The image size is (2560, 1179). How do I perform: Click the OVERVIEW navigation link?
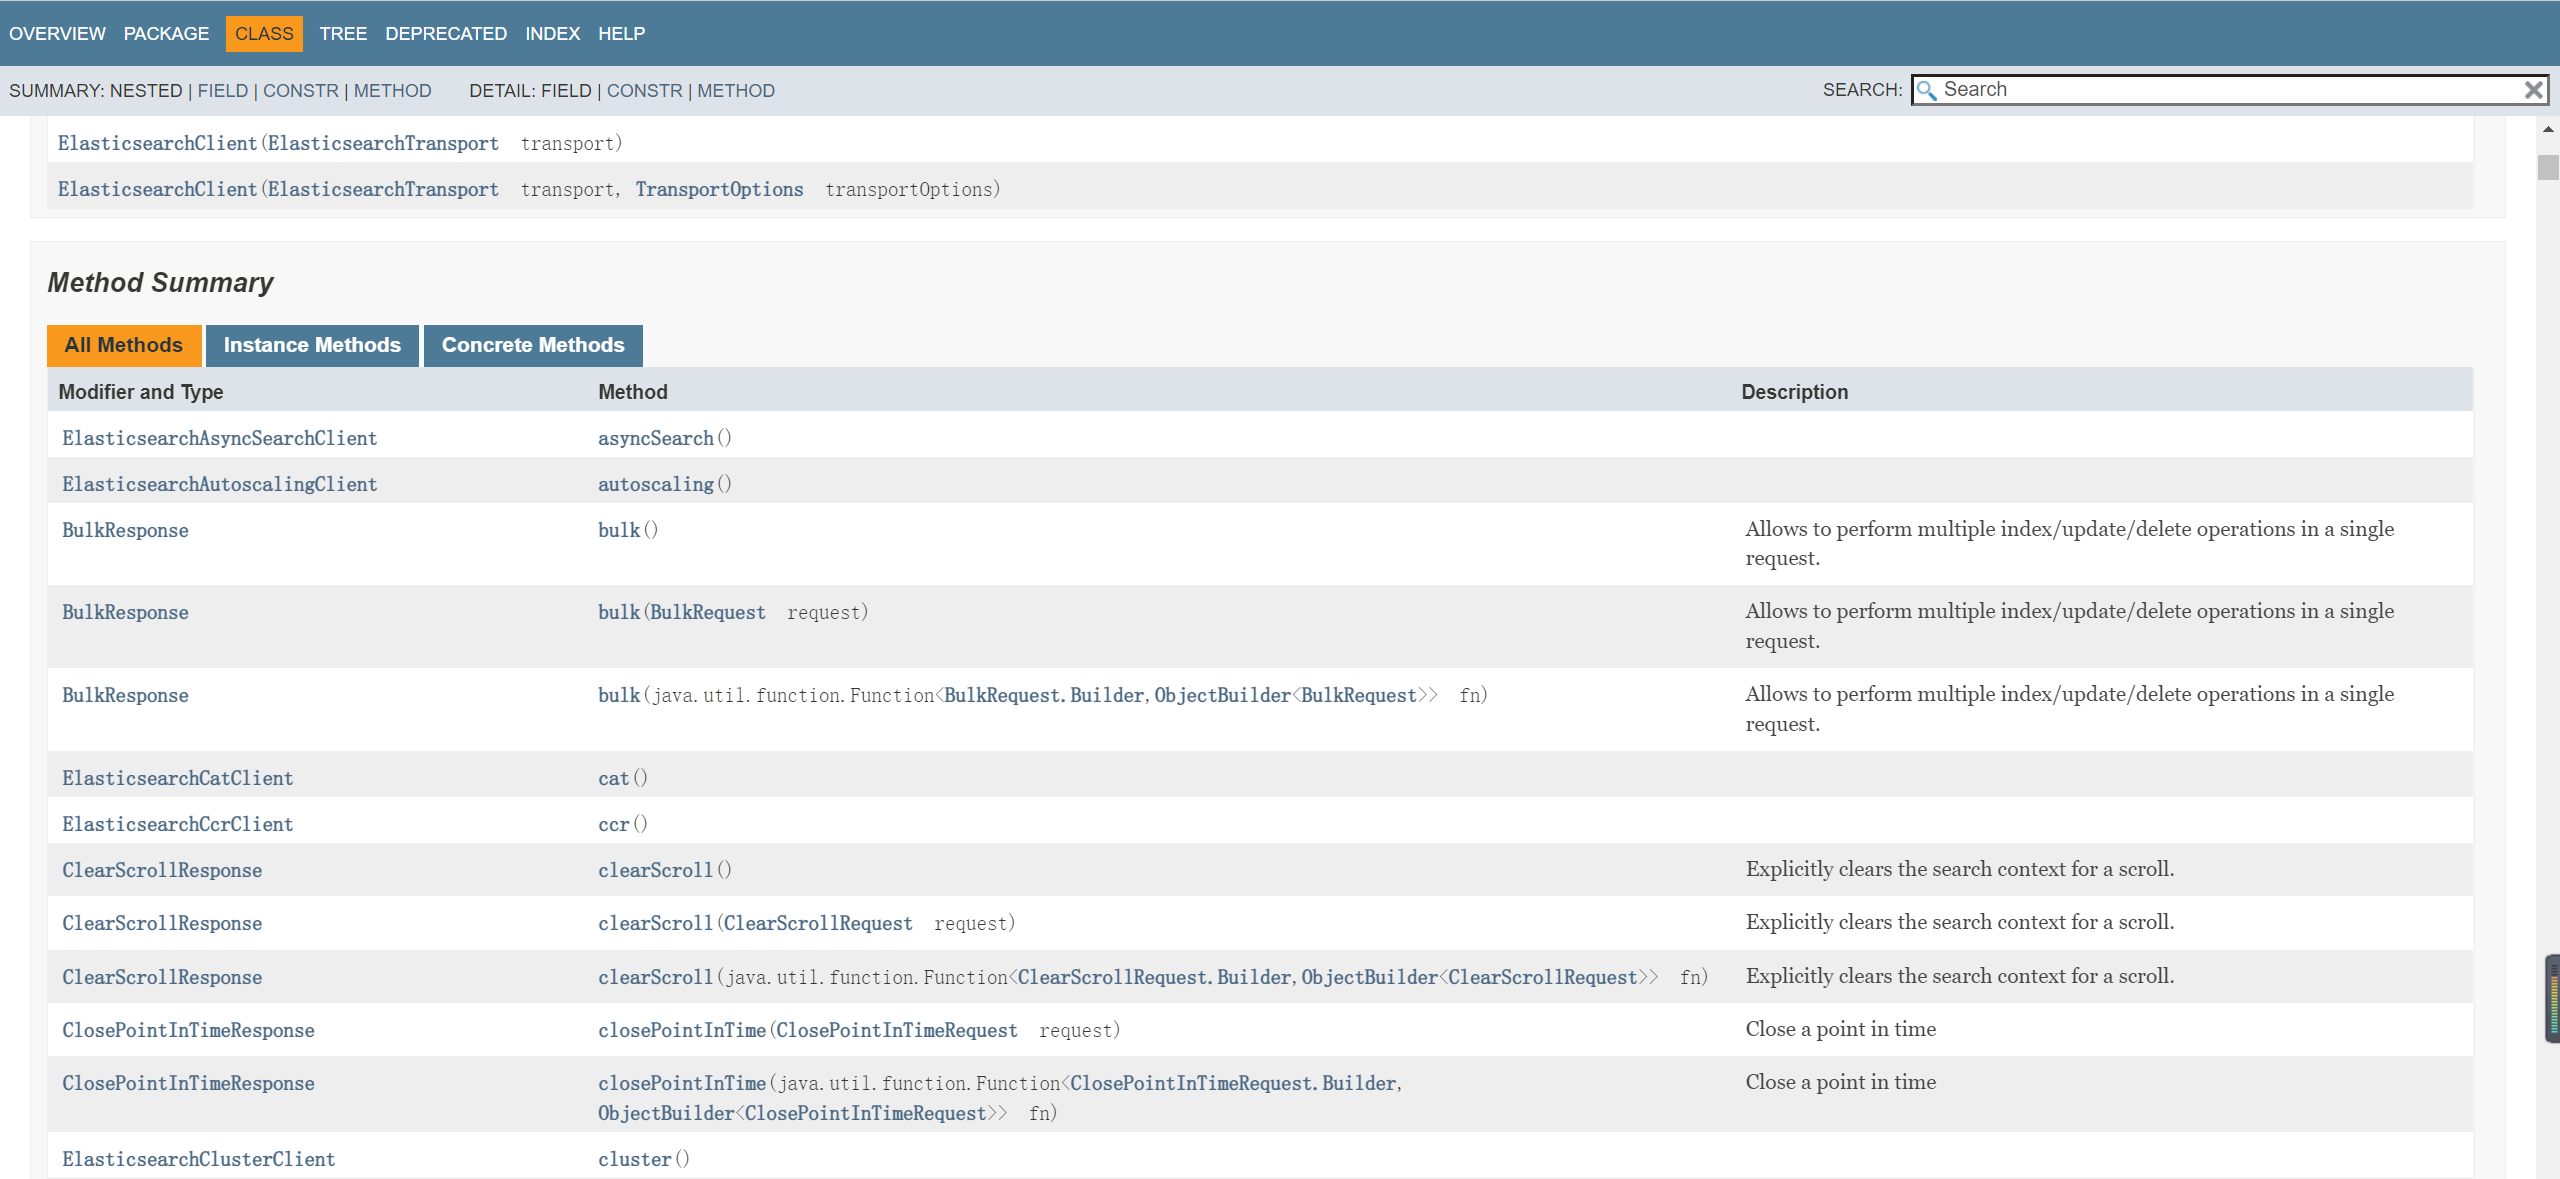(x=57, y=34)
